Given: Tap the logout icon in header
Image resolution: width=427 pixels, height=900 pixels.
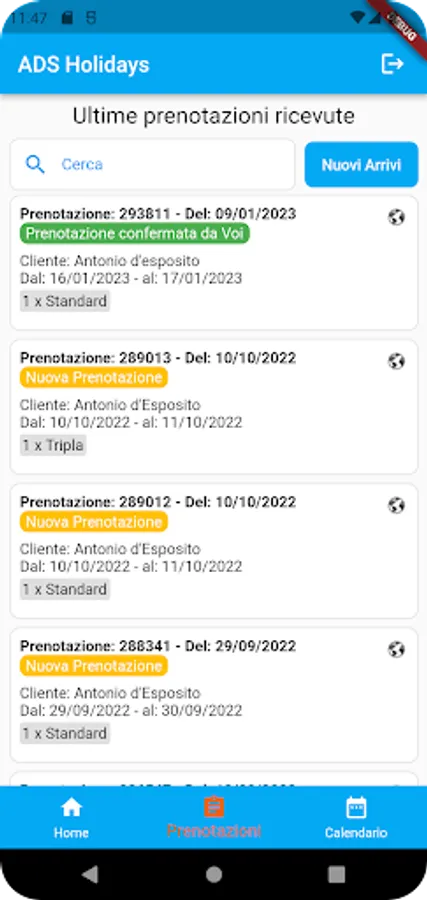Looking at the screenshot, I should click(x=393, y=64).
